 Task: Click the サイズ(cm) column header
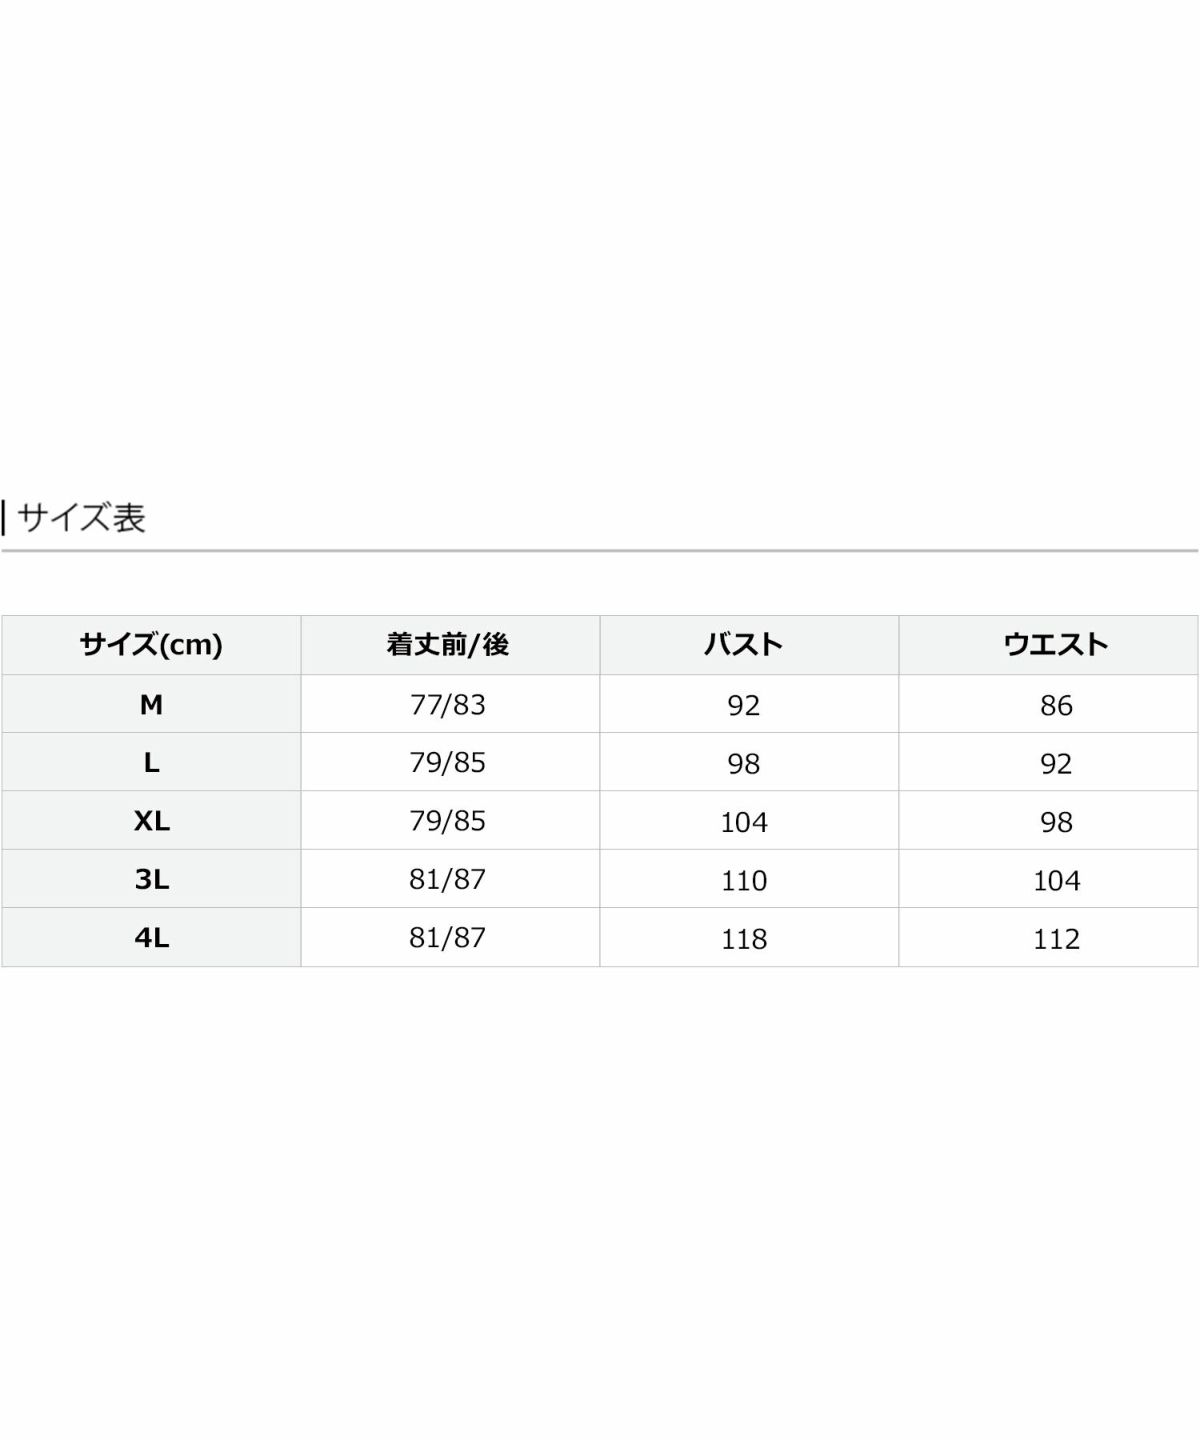[151, 645]
